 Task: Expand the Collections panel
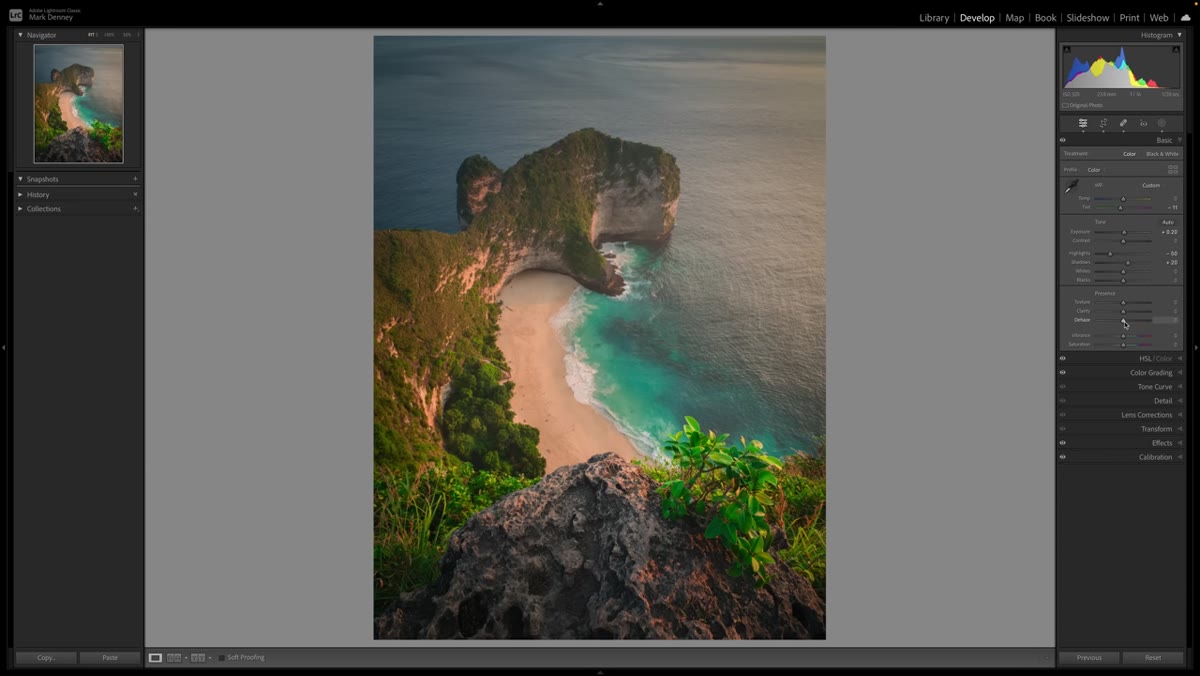pos(20,208)
